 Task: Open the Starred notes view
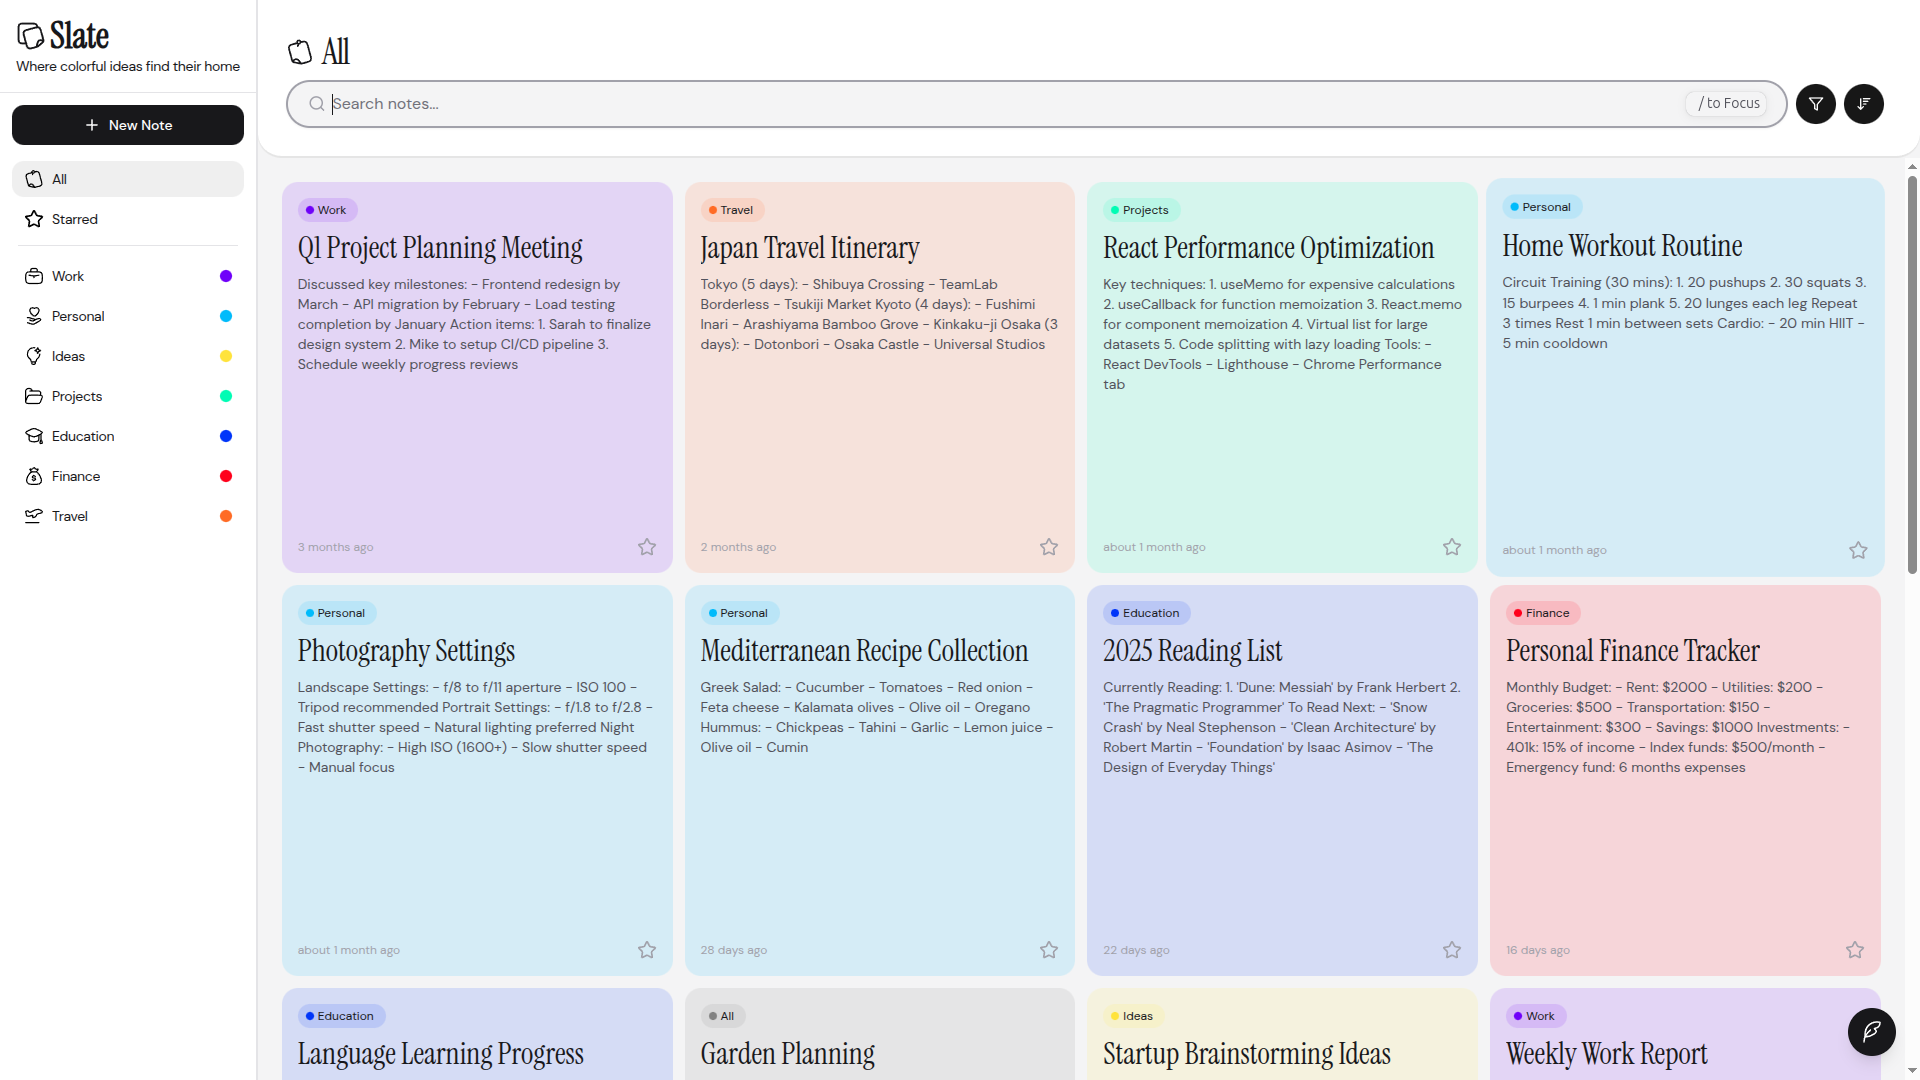pos(128,219)
